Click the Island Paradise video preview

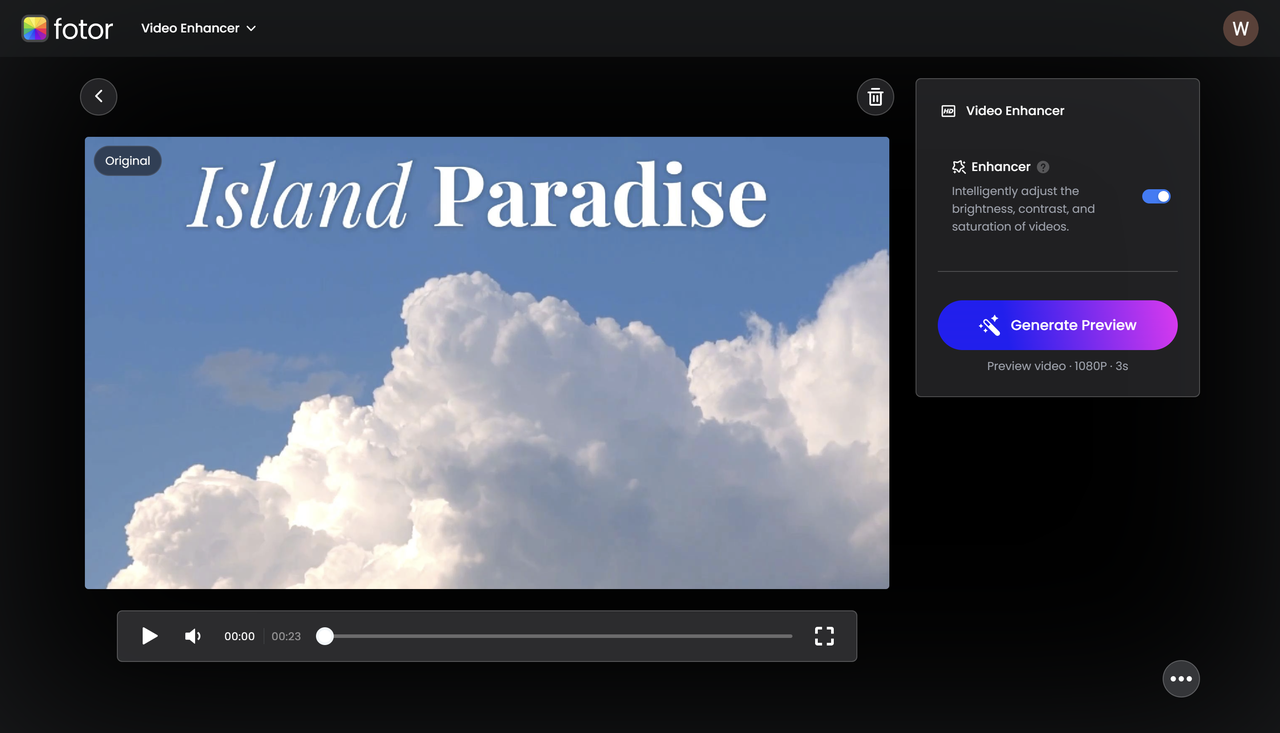pos(486,362)
